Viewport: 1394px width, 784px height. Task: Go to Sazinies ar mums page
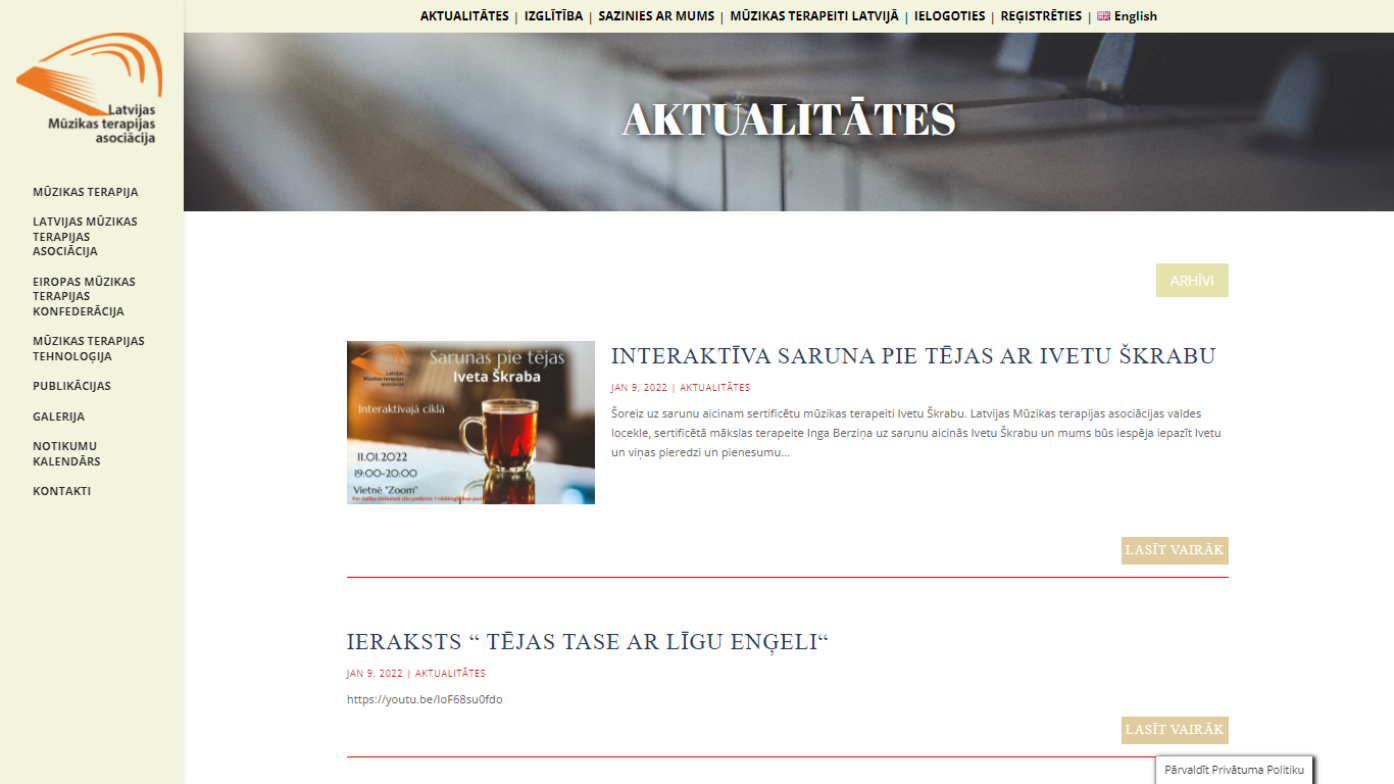pos(656,16)
